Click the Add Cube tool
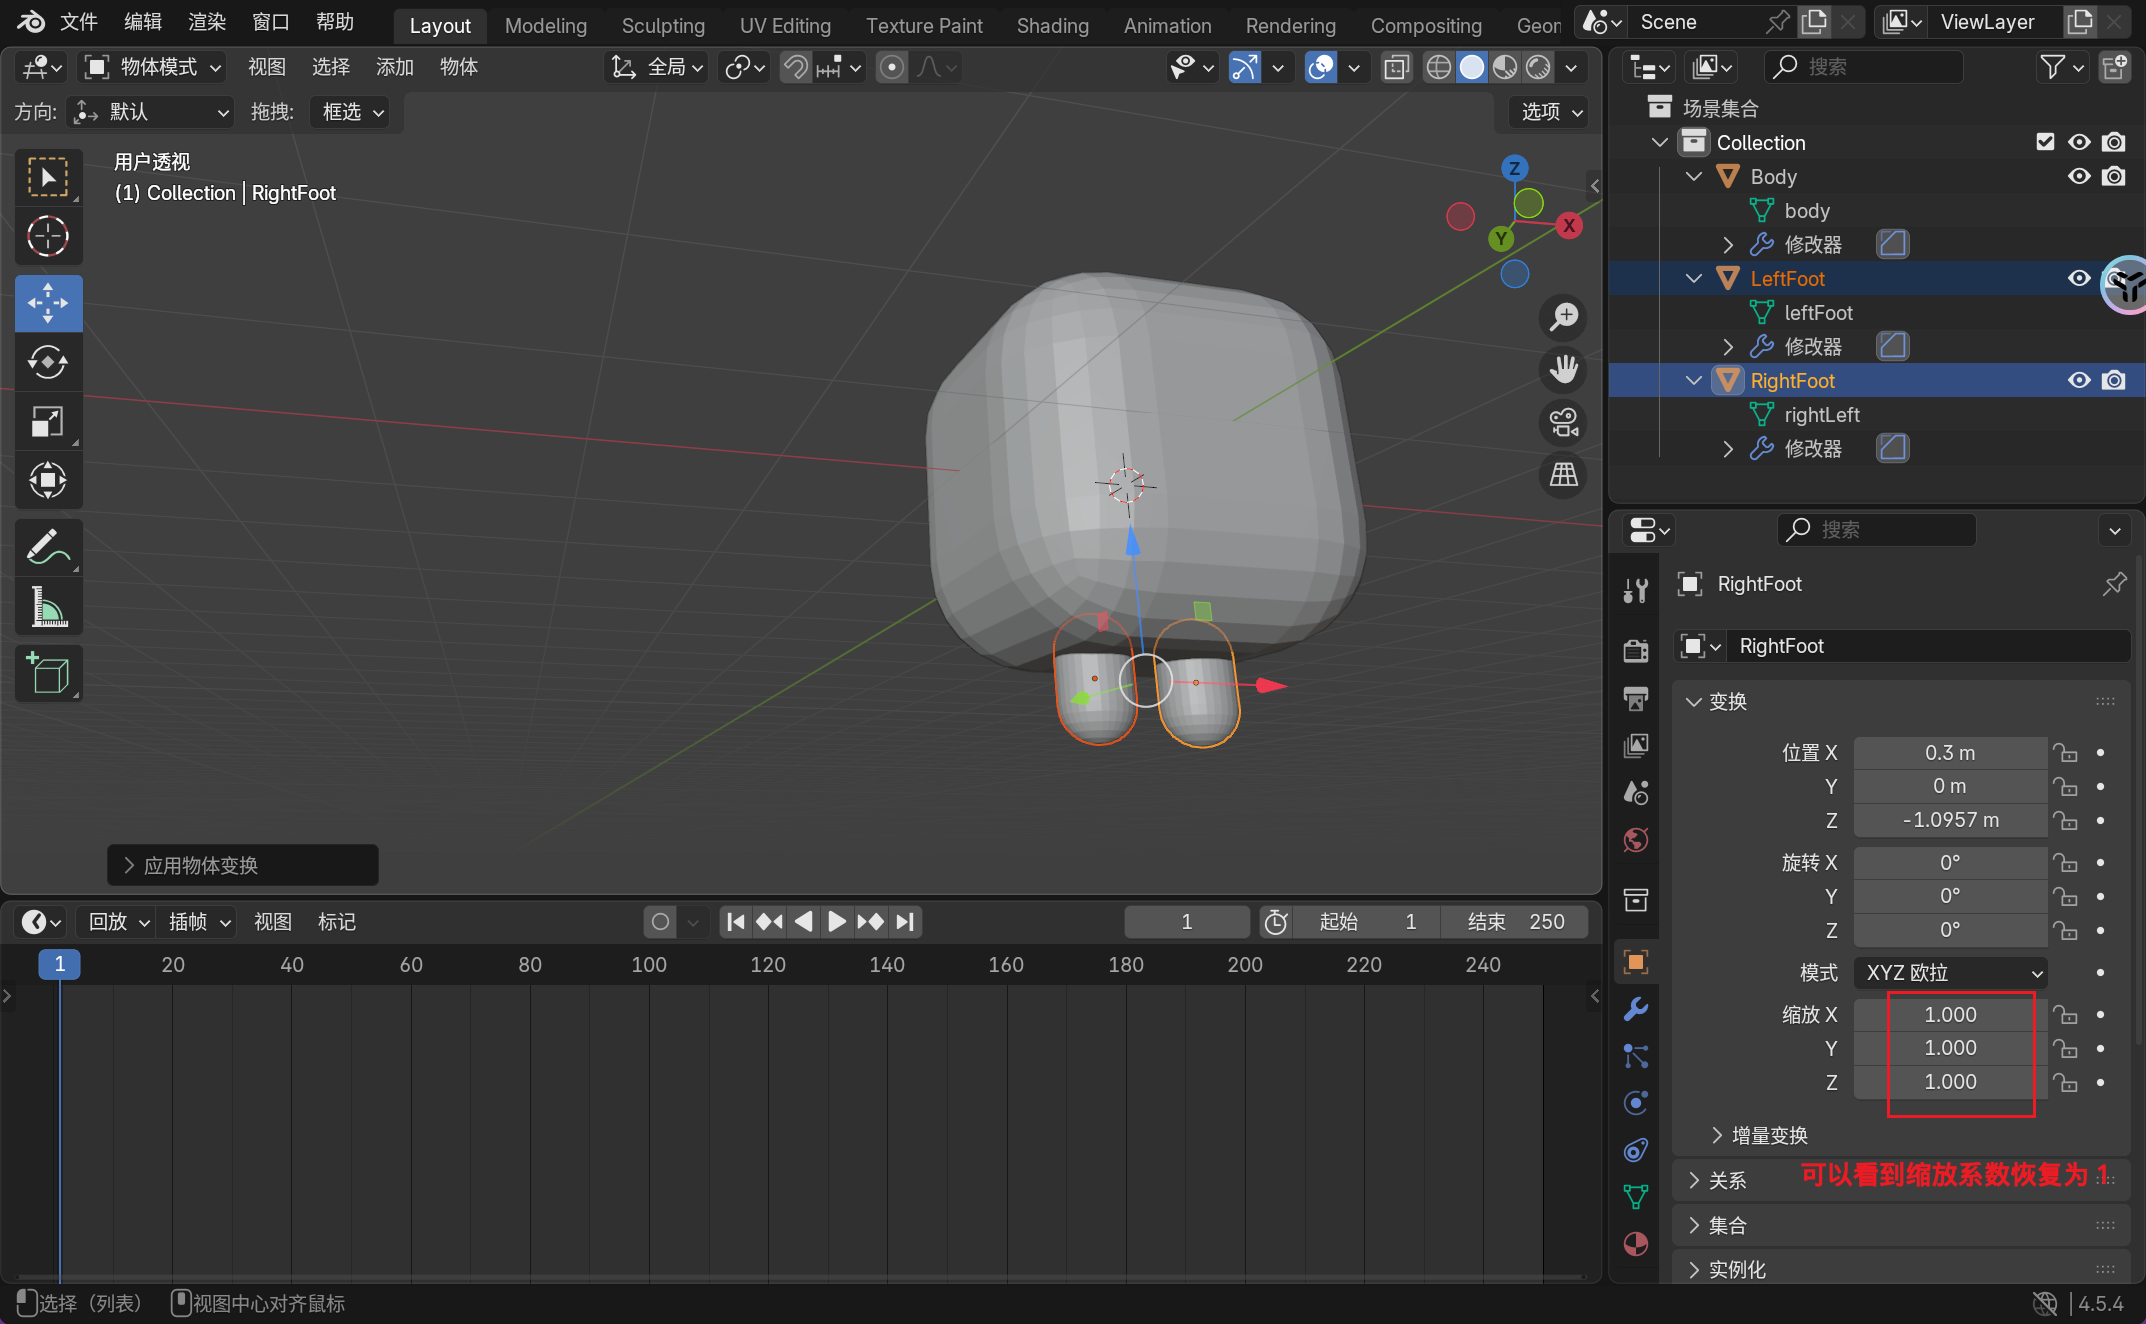The height and width of the screenshot is (1324, 2146). coord(47,674)
